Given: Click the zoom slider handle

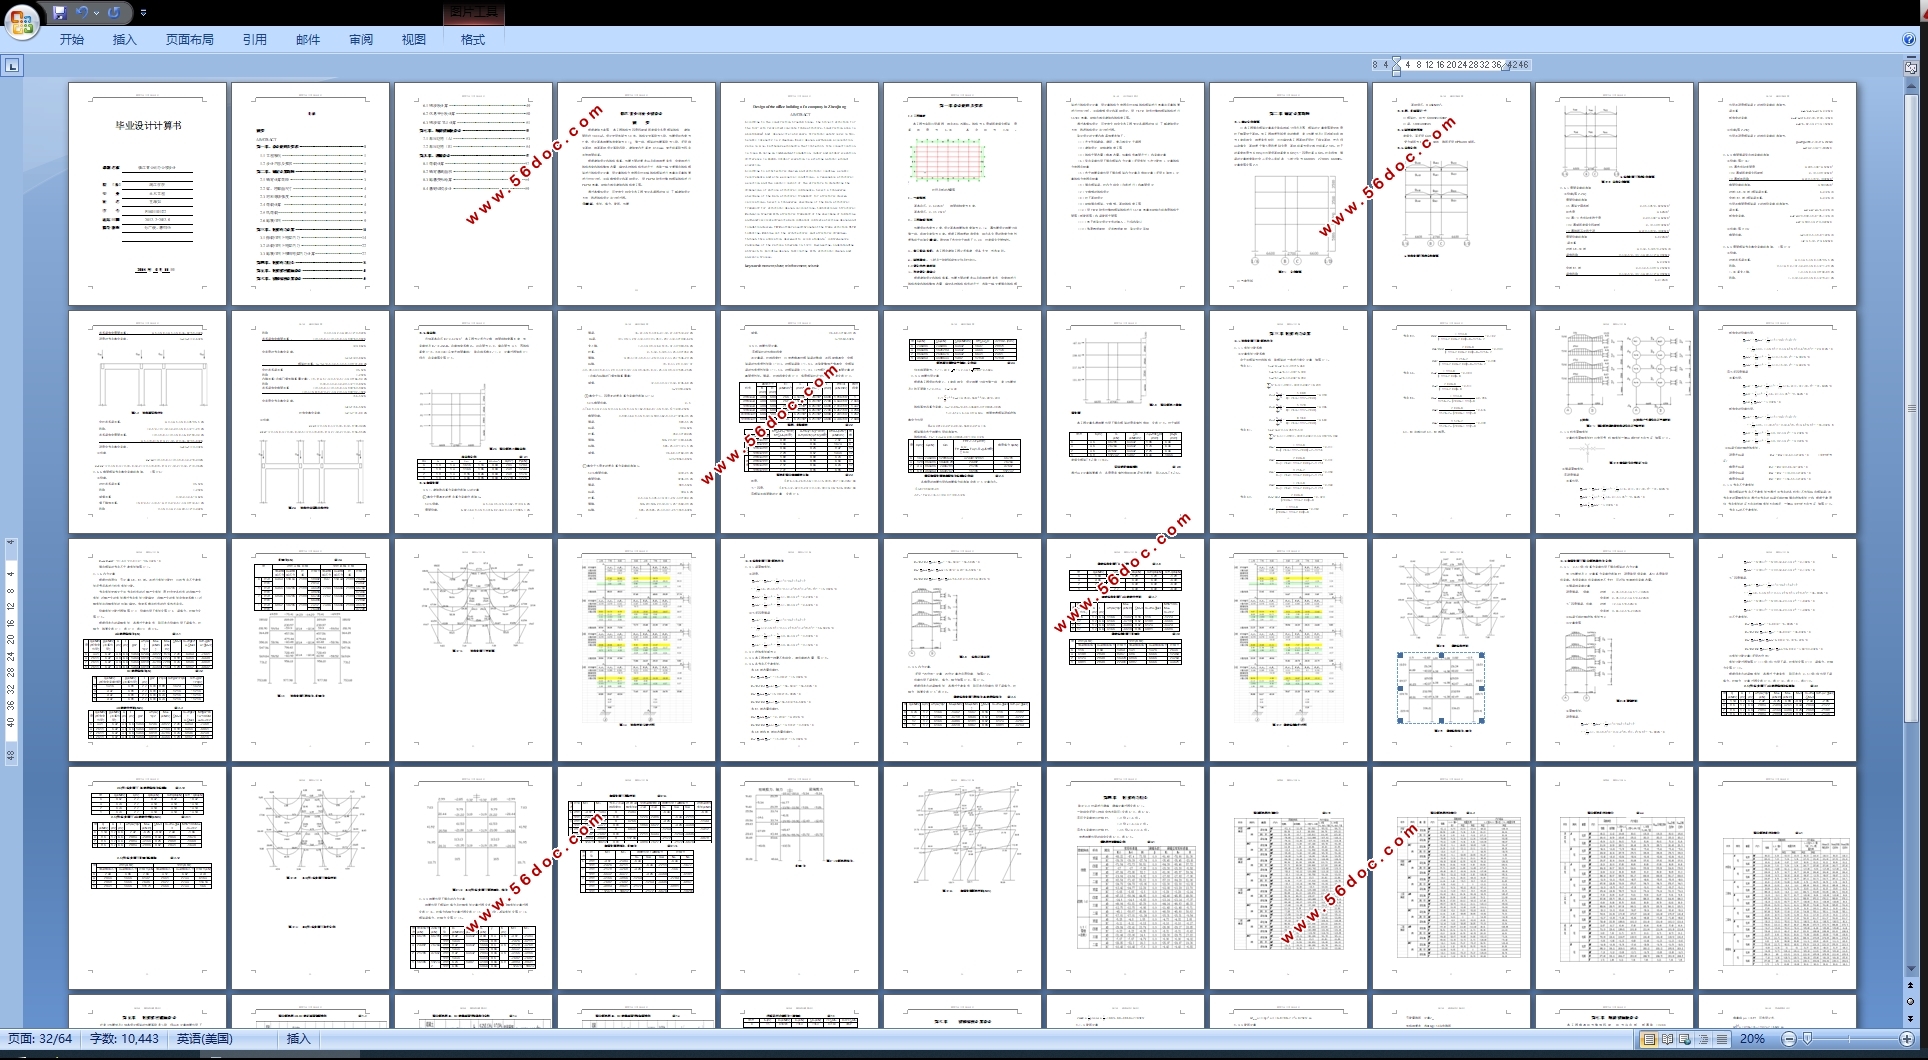Looking at the screenshot, I should (x=1807, y=1039).
